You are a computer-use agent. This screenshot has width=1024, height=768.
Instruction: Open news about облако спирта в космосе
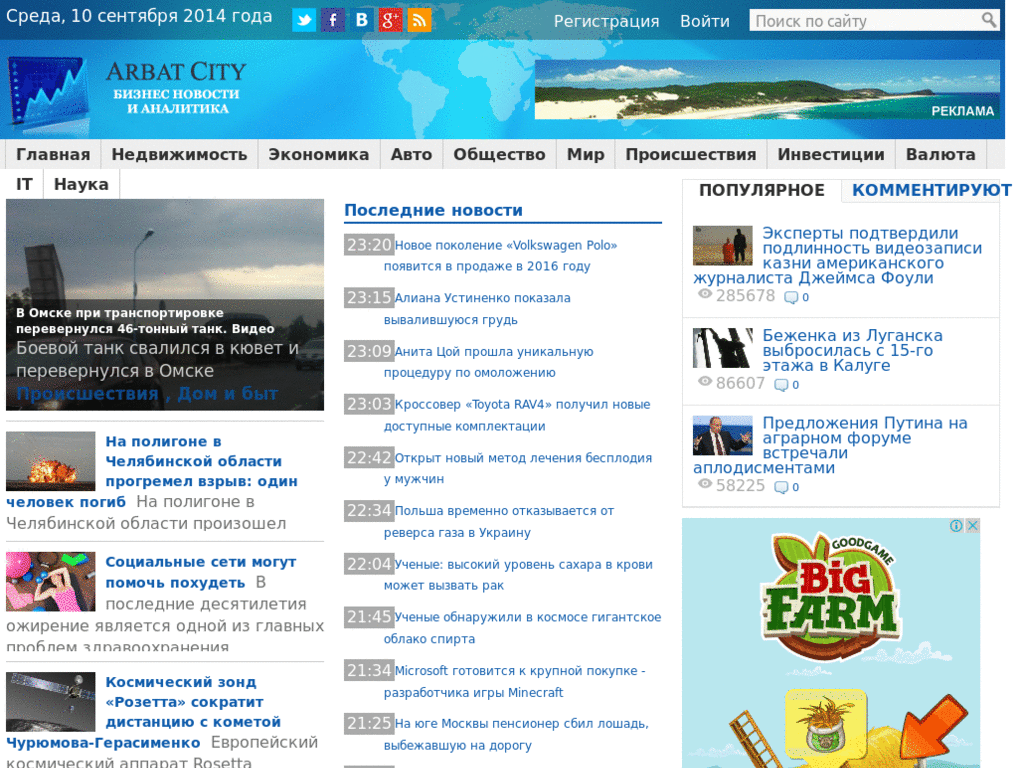click(522, 628)
